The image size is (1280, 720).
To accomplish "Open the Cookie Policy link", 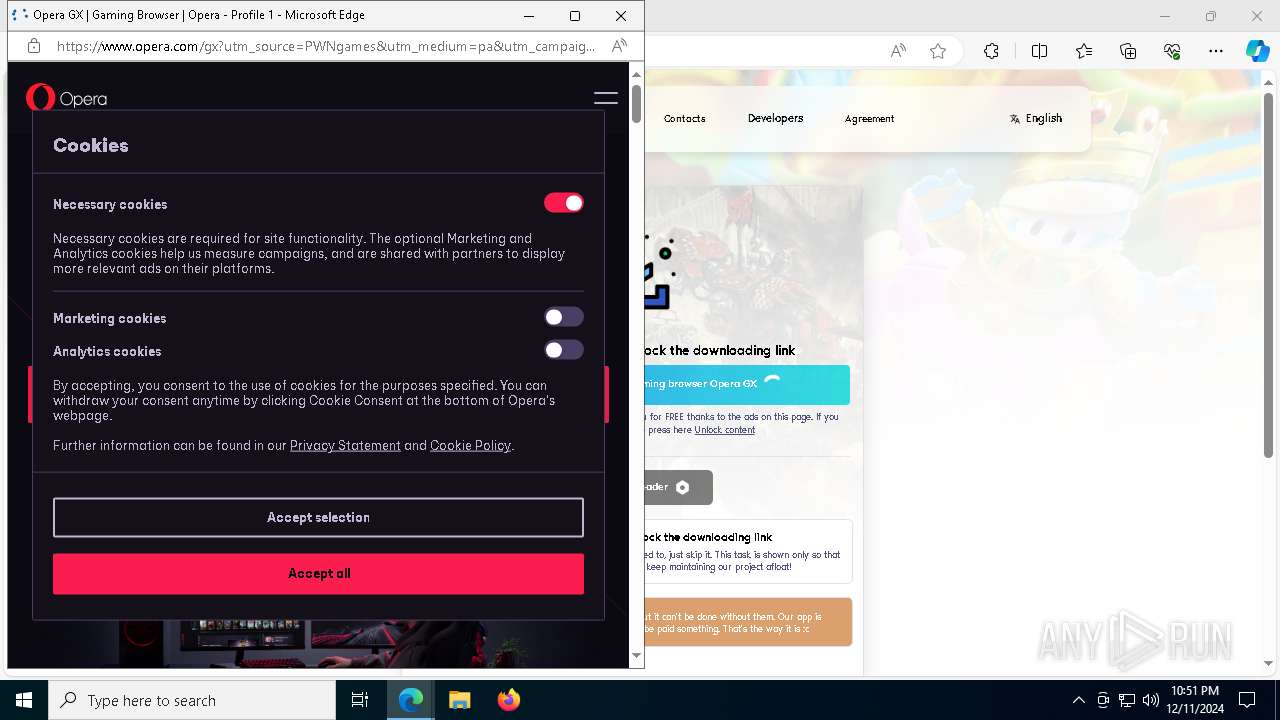I will [470, 445].
